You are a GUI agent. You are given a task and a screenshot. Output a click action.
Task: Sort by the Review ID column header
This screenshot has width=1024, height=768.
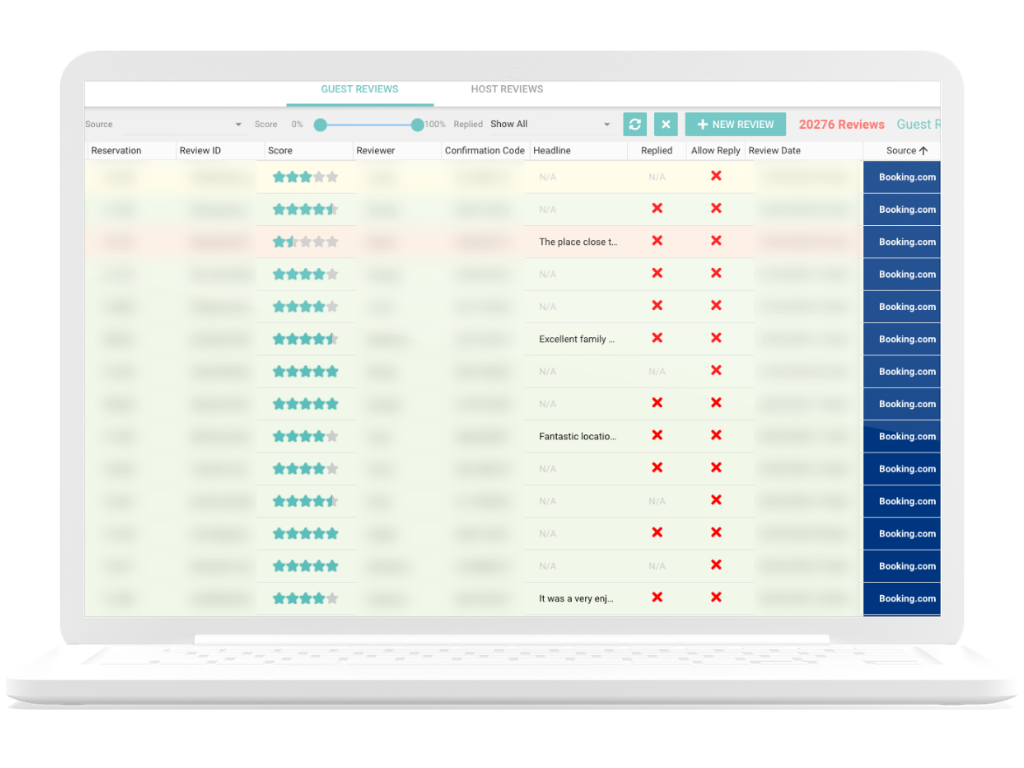click(200, 150)
